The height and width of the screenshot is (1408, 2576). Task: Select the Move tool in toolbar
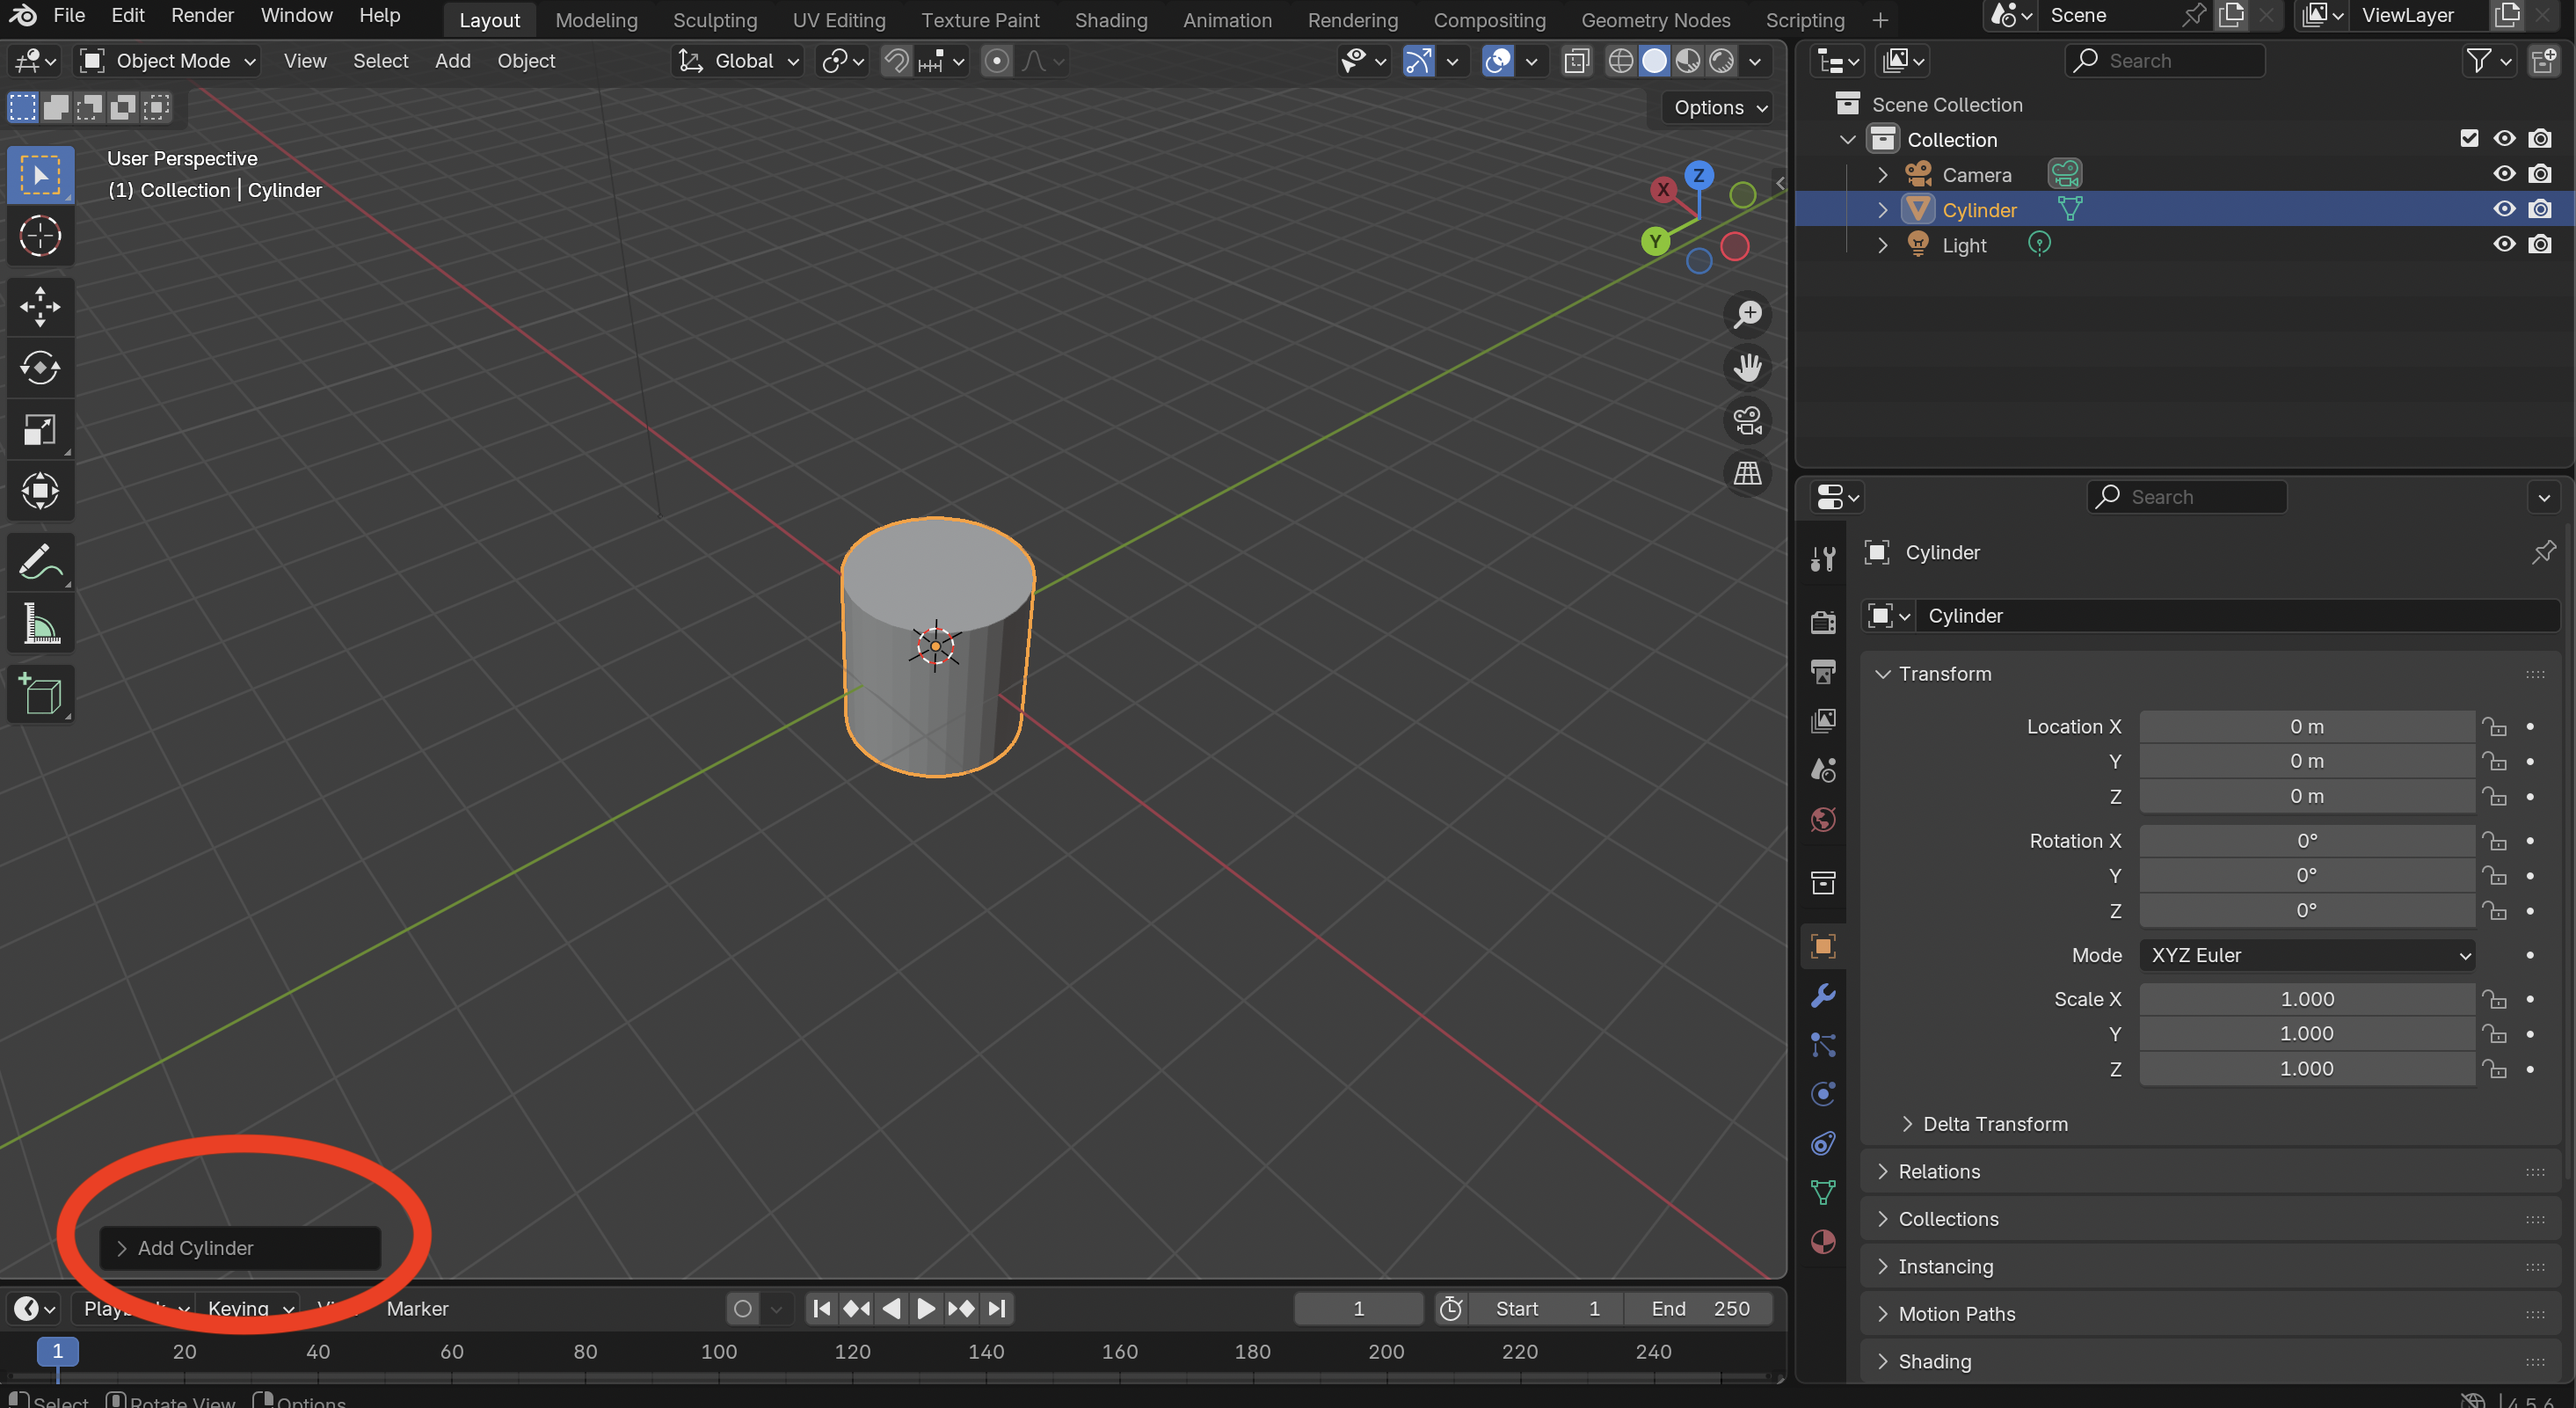(40, 306)
